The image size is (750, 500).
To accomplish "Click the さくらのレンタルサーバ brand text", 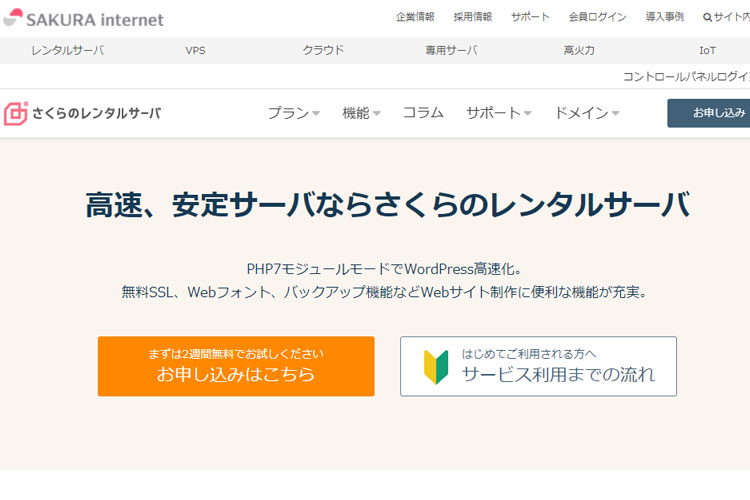I will tap(96, 113).
